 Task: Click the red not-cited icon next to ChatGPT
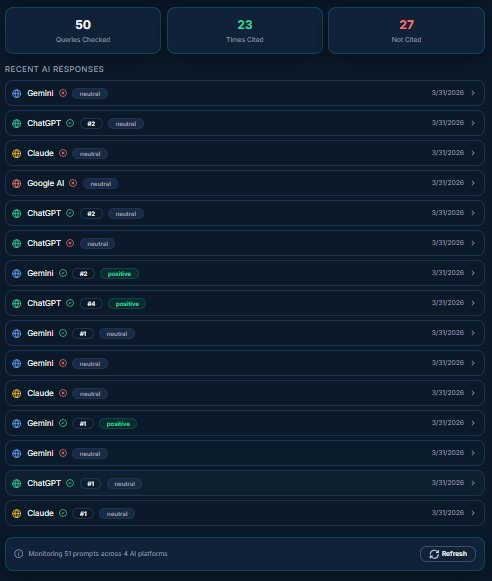pos(70,243)
